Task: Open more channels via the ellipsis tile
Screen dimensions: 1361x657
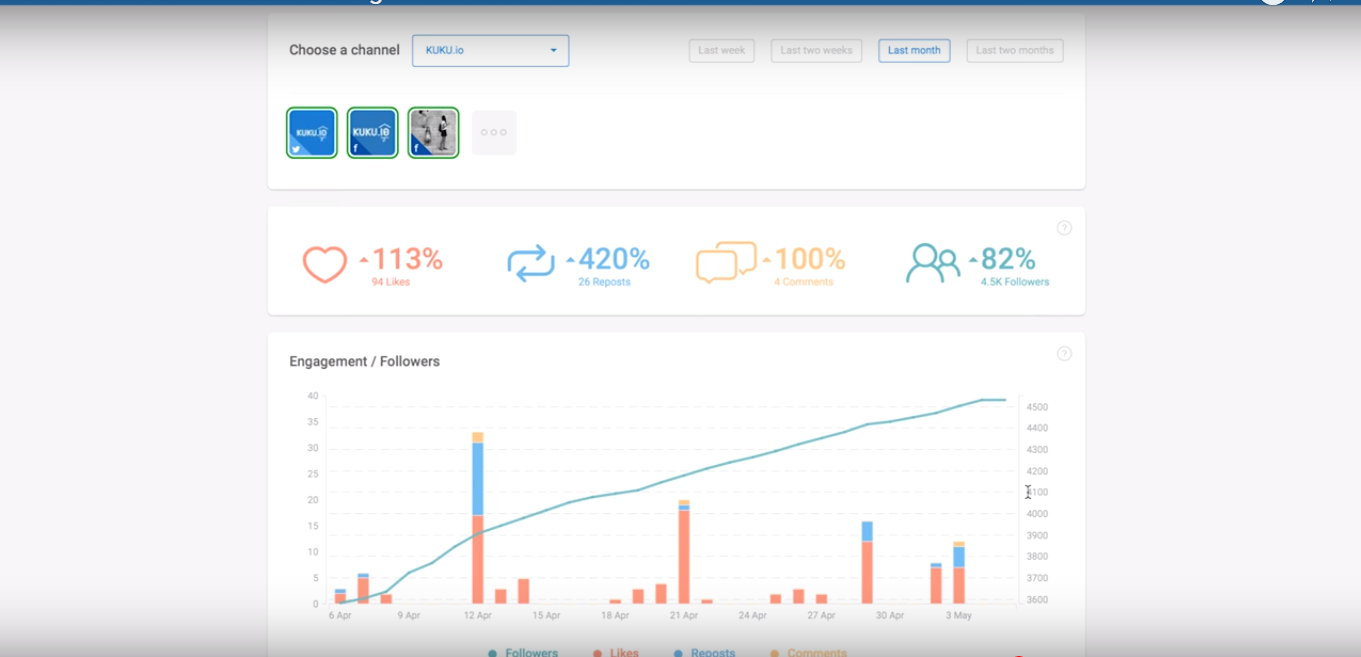Action: click(x=494, y=131)
